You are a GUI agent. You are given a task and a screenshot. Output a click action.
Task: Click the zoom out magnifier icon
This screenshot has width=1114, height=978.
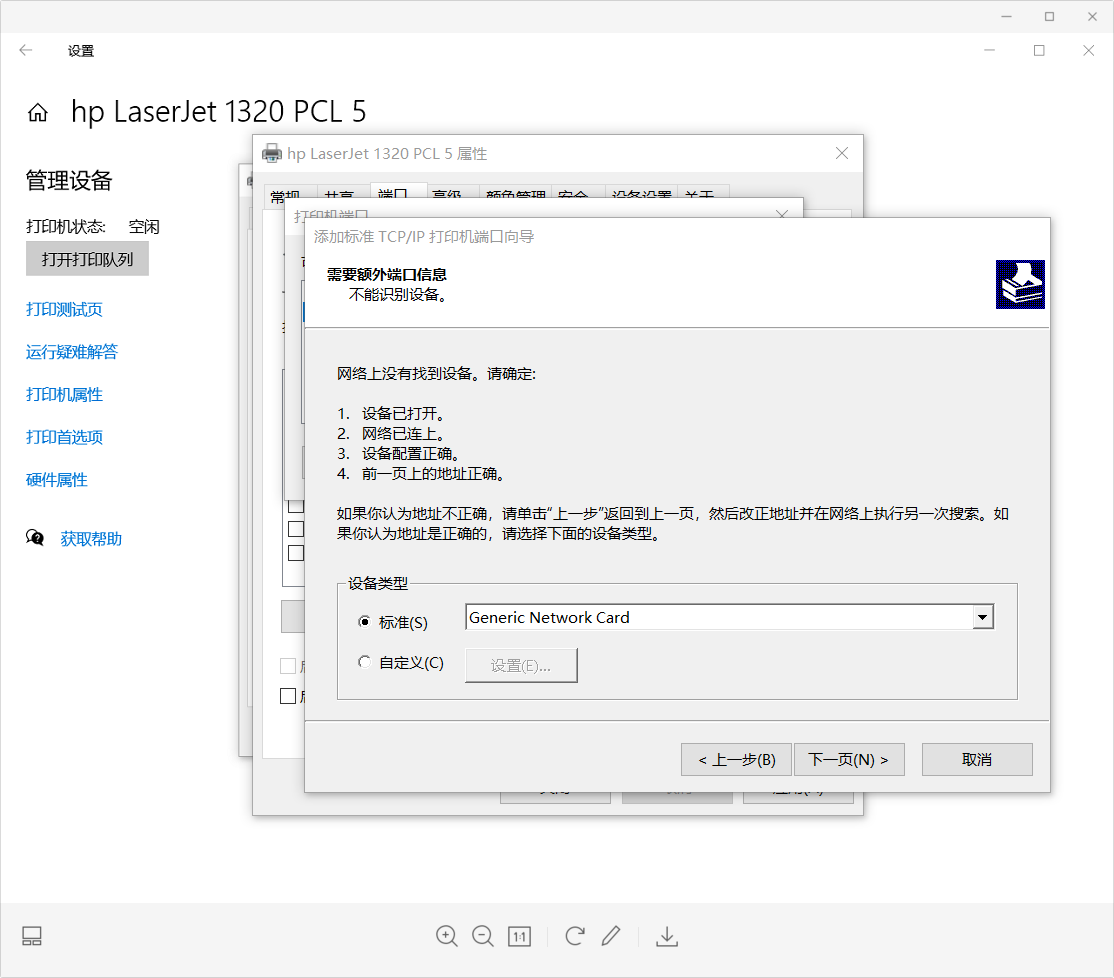pos(483,936)
